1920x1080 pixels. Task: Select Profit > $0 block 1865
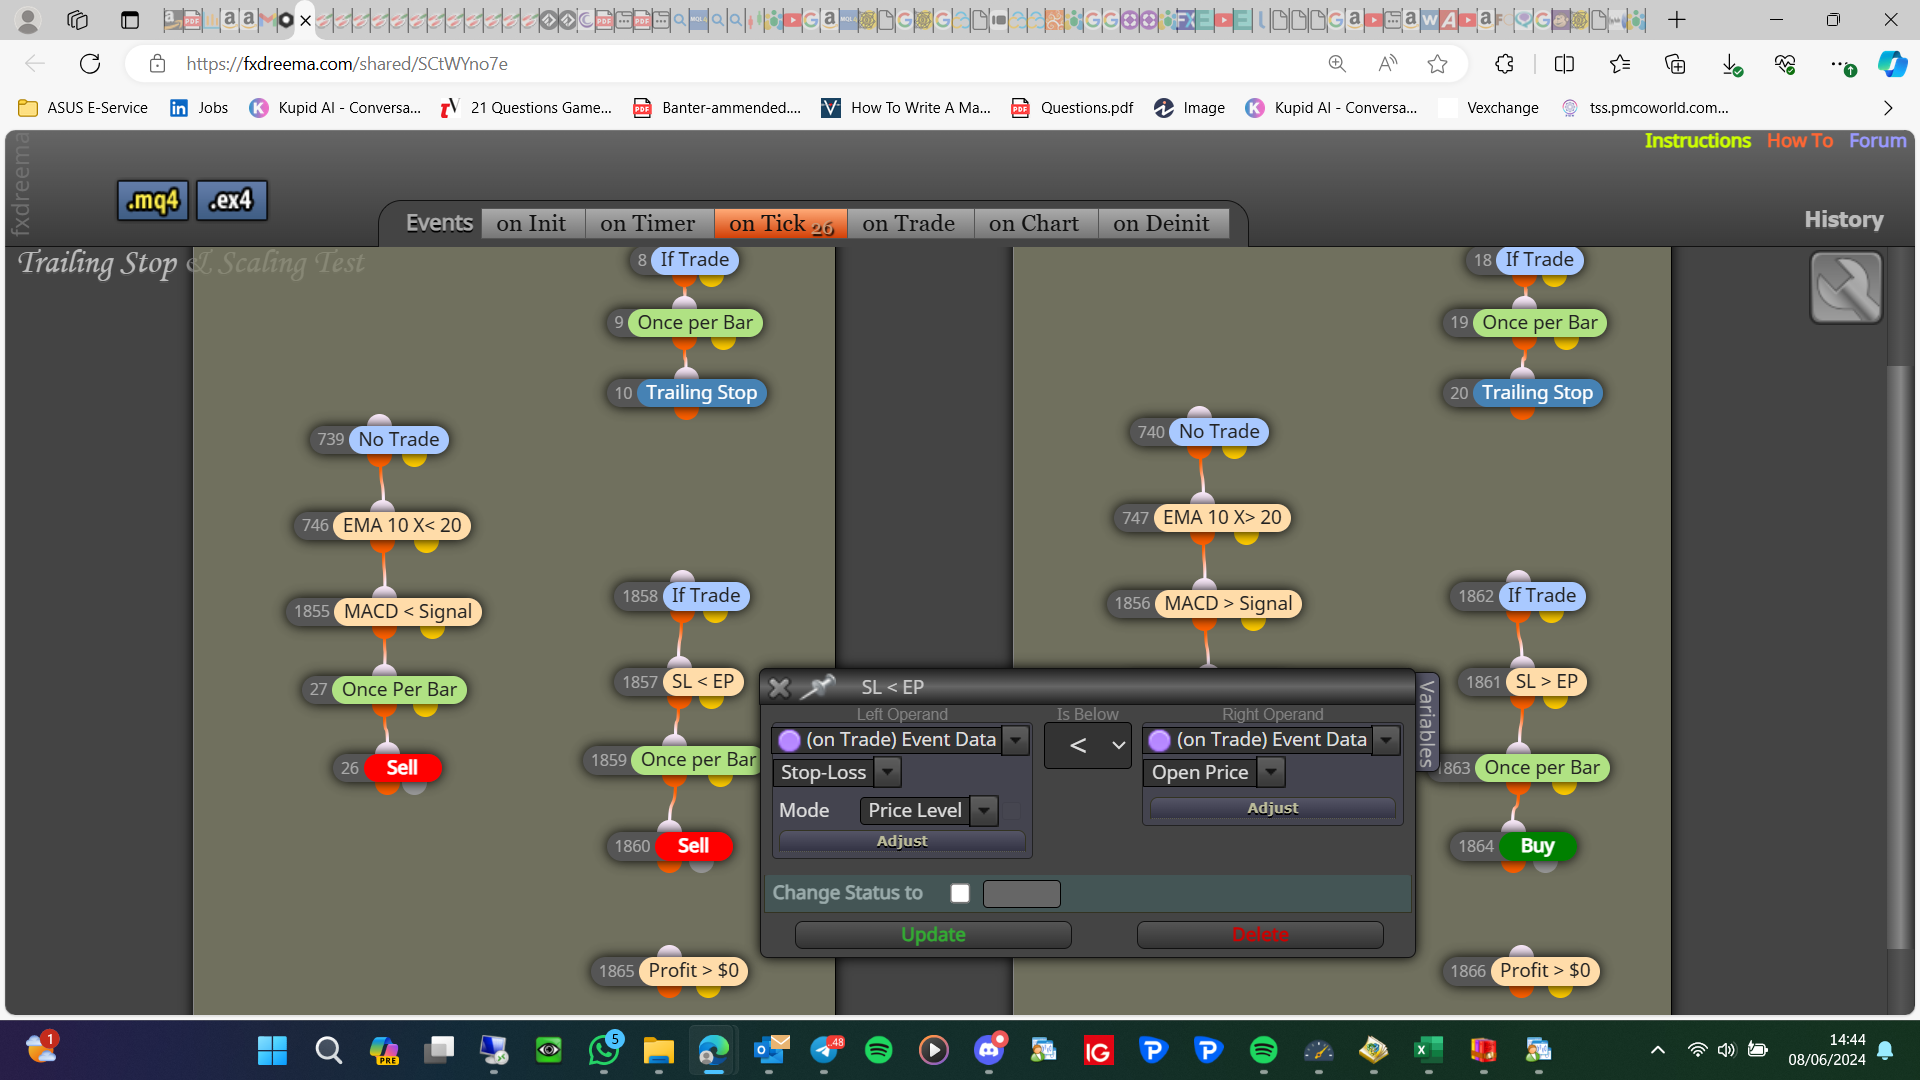point(693,971)
